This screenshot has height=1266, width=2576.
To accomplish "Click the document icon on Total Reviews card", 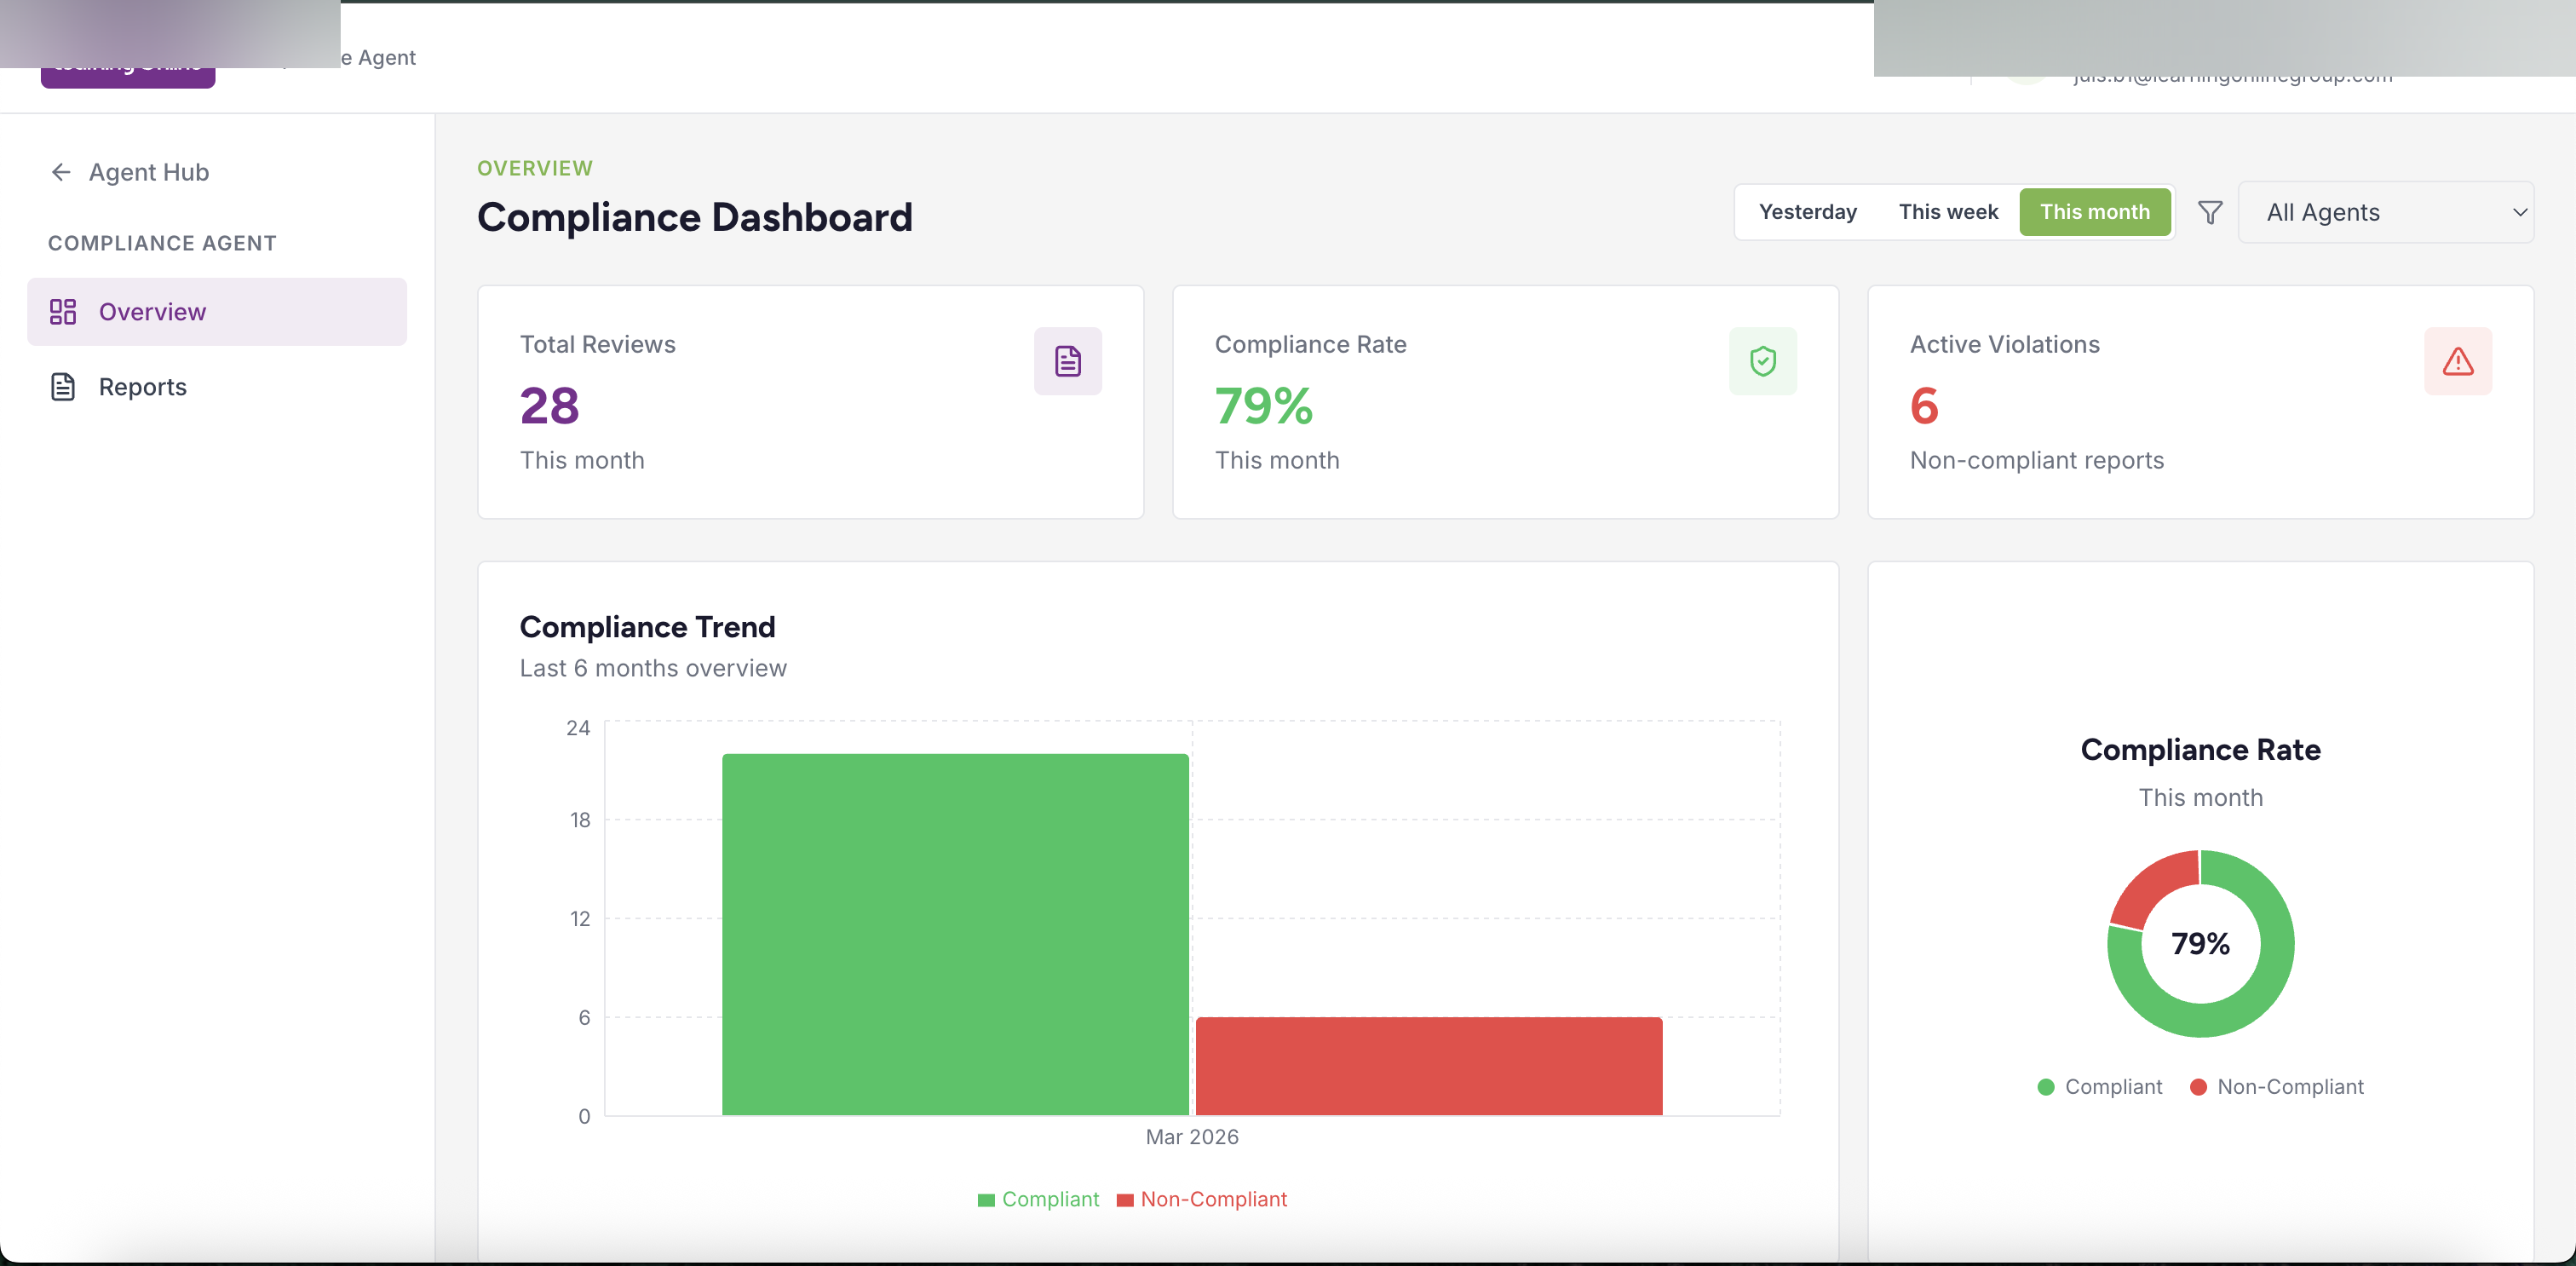I will click(1068, 361).
